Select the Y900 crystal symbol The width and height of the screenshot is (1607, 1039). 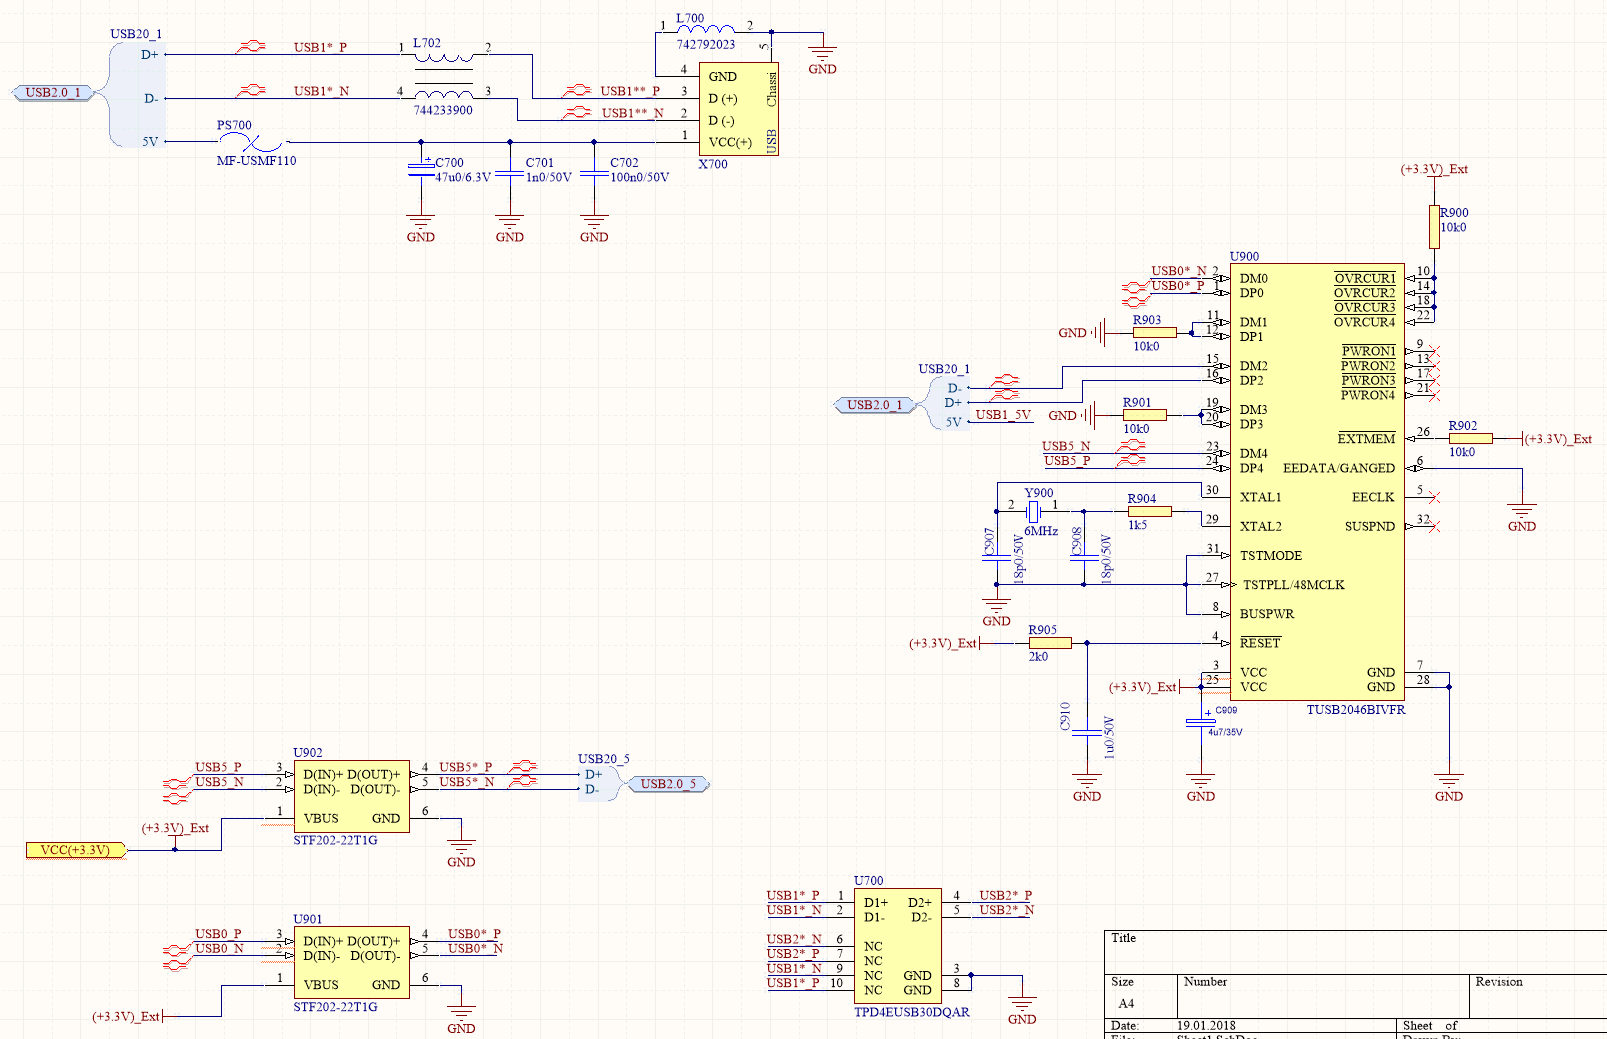1034,512
